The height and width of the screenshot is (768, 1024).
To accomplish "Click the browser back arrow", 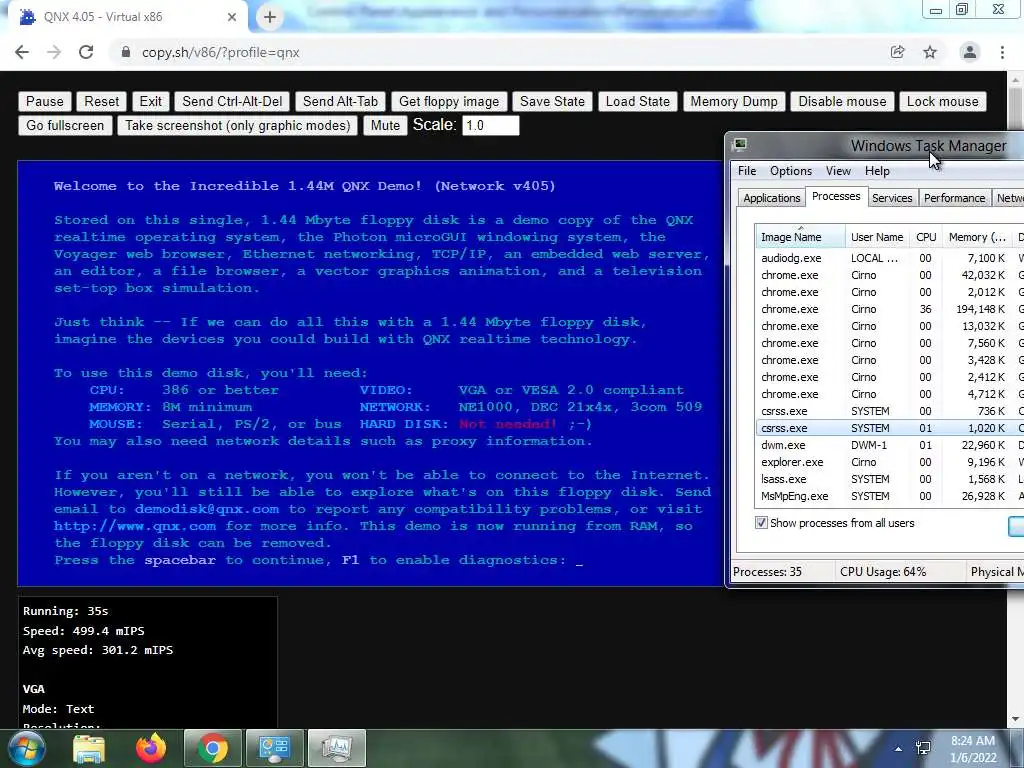I will pyautogui.click(x=22, y=52).
